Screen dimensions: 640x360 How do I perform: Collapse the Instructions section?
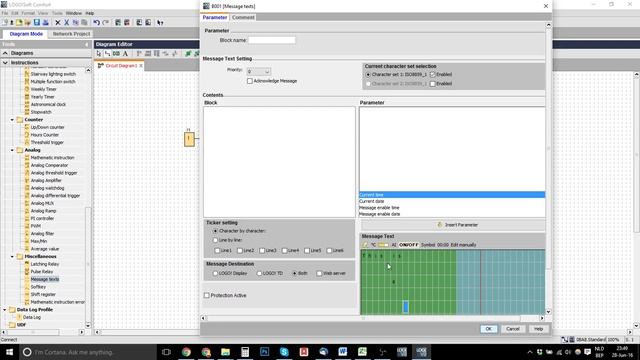(5, 62)
